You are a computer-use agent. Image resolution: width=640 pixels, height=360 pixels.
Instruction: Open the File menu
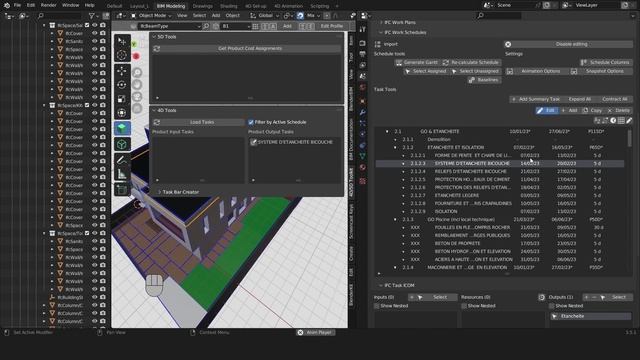[17, 5]
